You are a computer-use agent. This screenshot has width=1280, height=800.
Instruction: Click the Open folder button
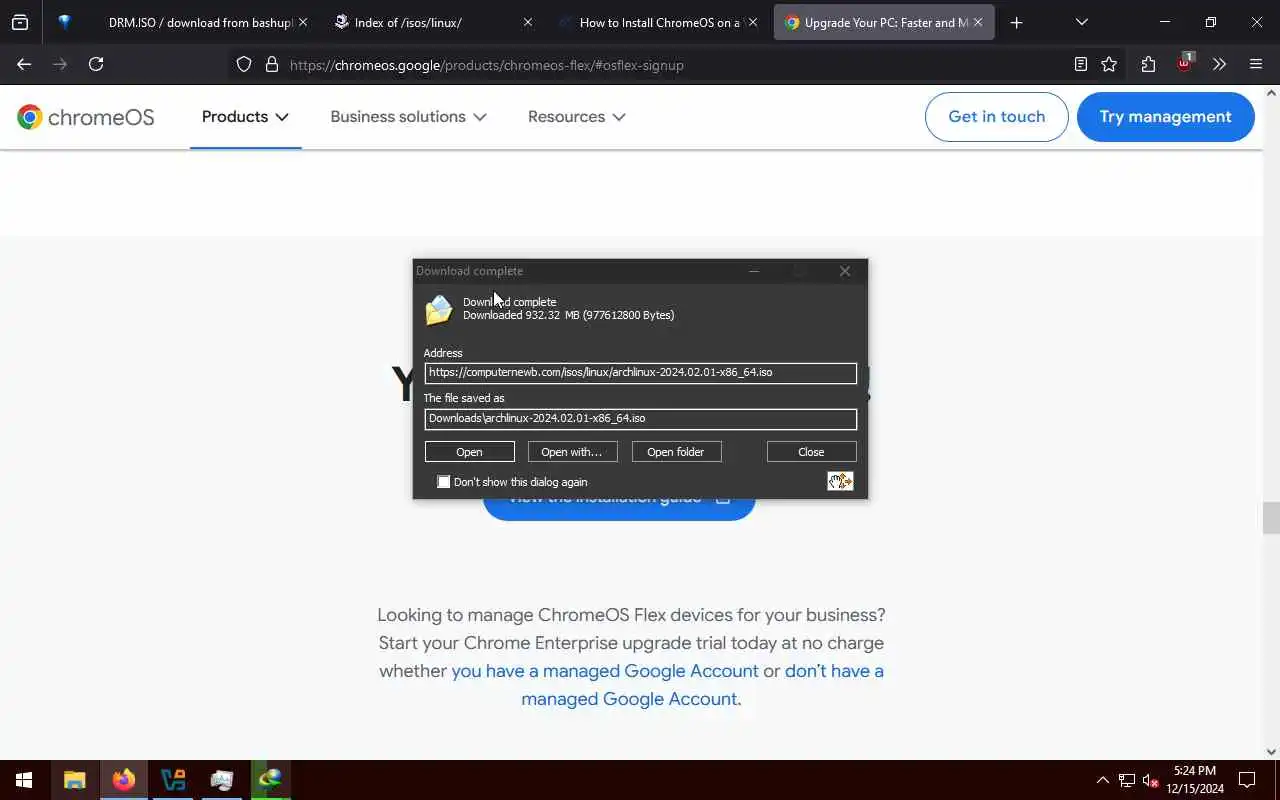(676, 452)
